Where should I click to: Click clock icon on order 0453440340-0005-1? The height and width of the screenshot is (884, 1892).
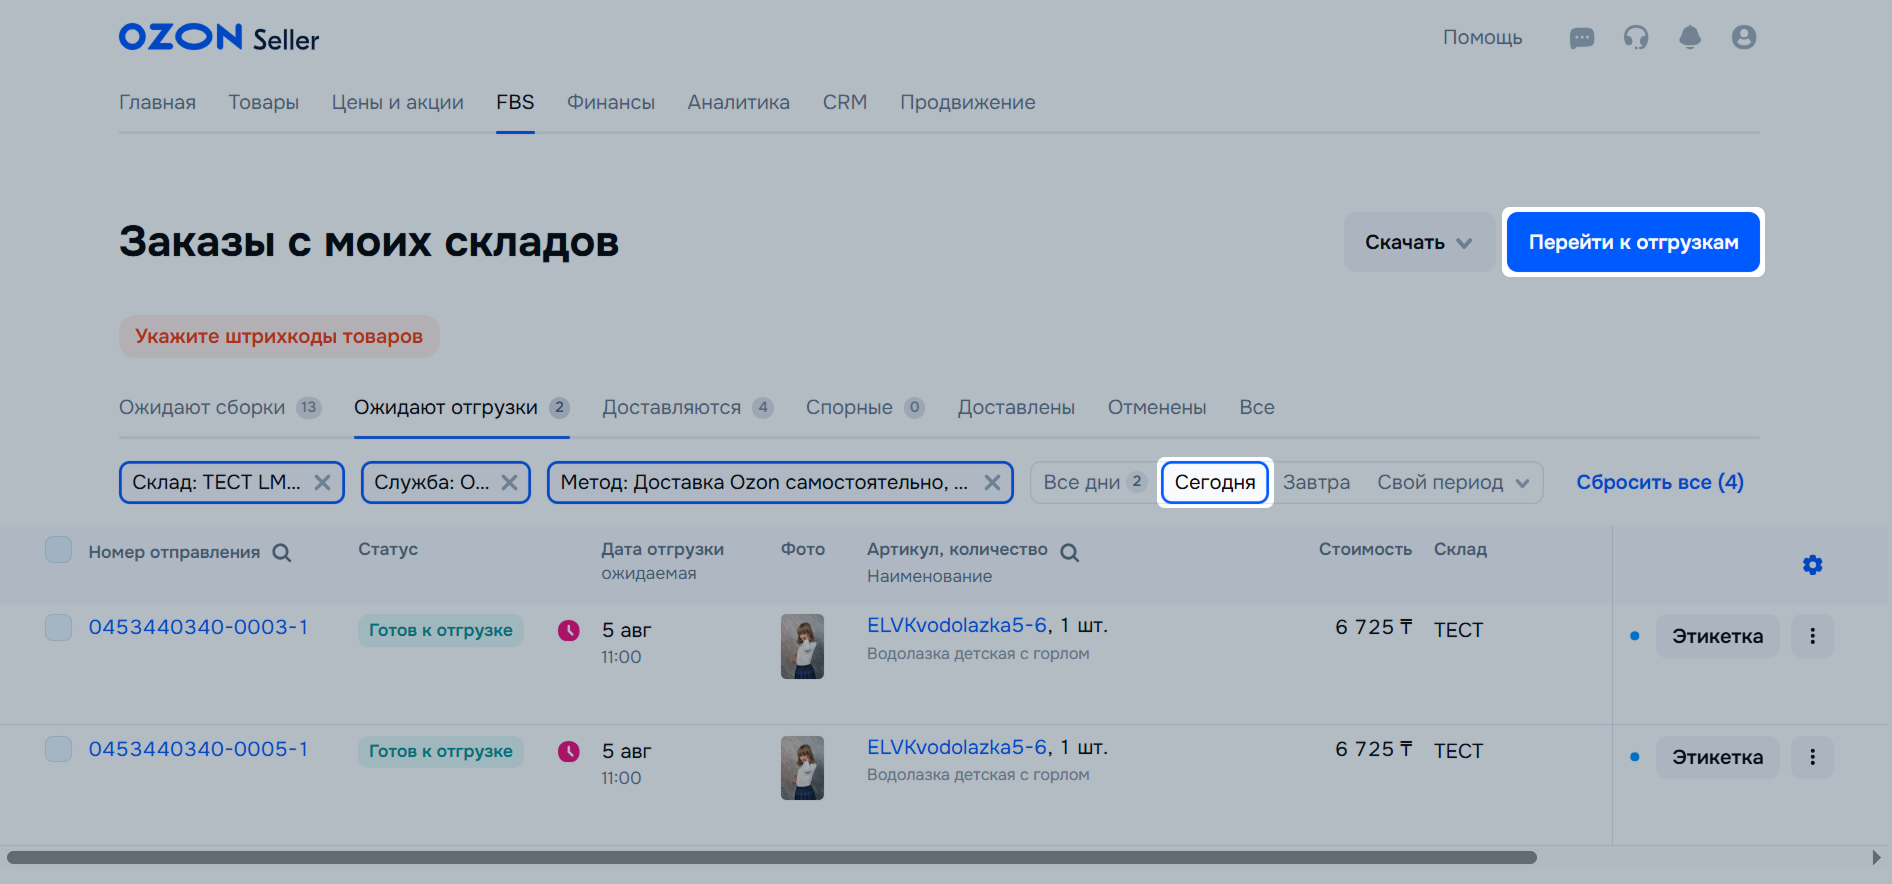(568, 751)
